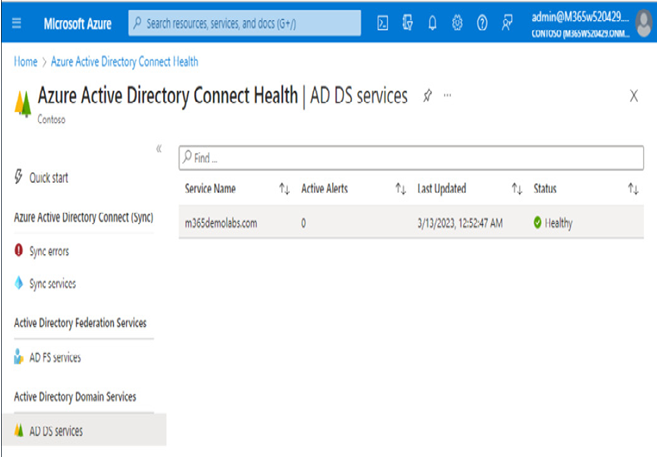
Task: Collapse the left navigation pane
Action: tap(159, 149)
